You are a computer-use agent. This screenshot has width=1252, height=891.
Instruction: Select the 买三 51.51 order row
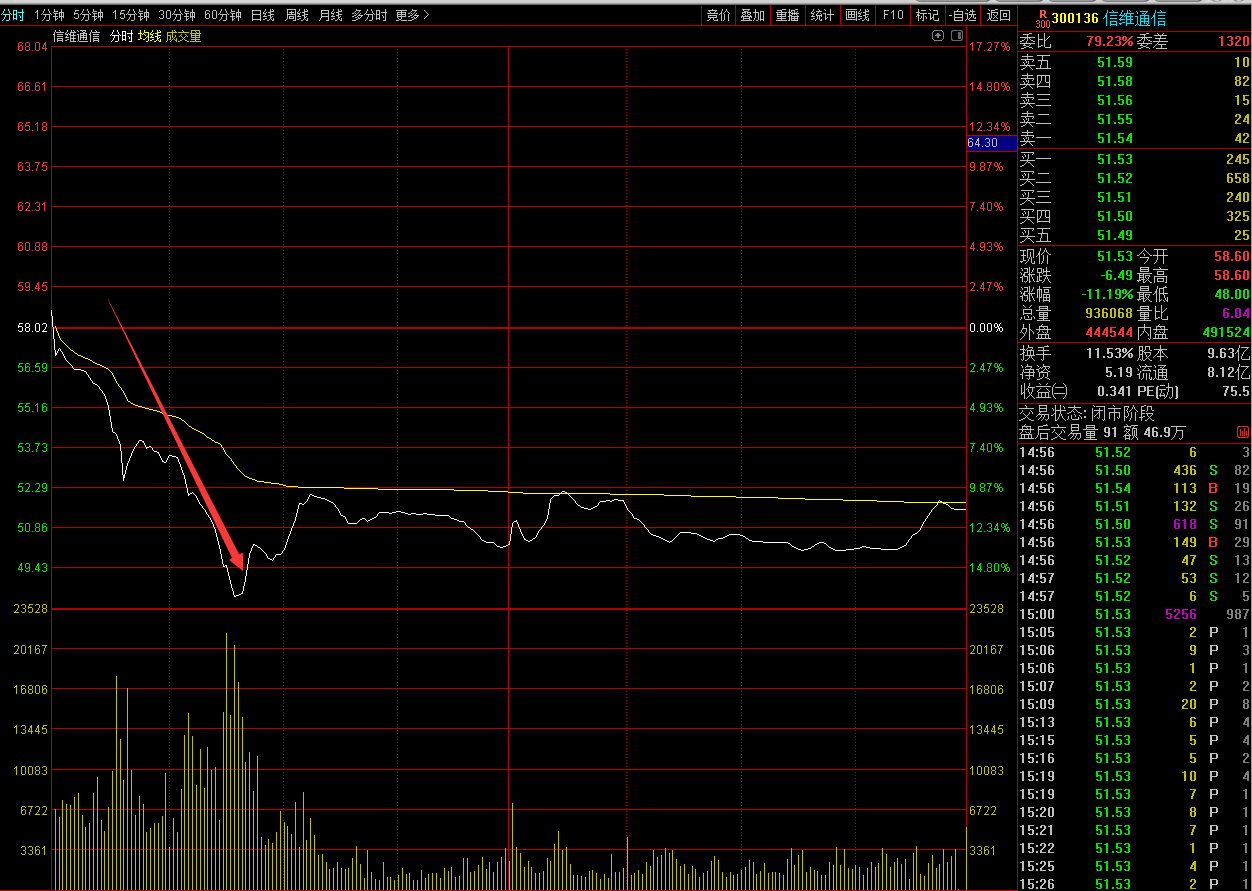[x=1134, y=197]
